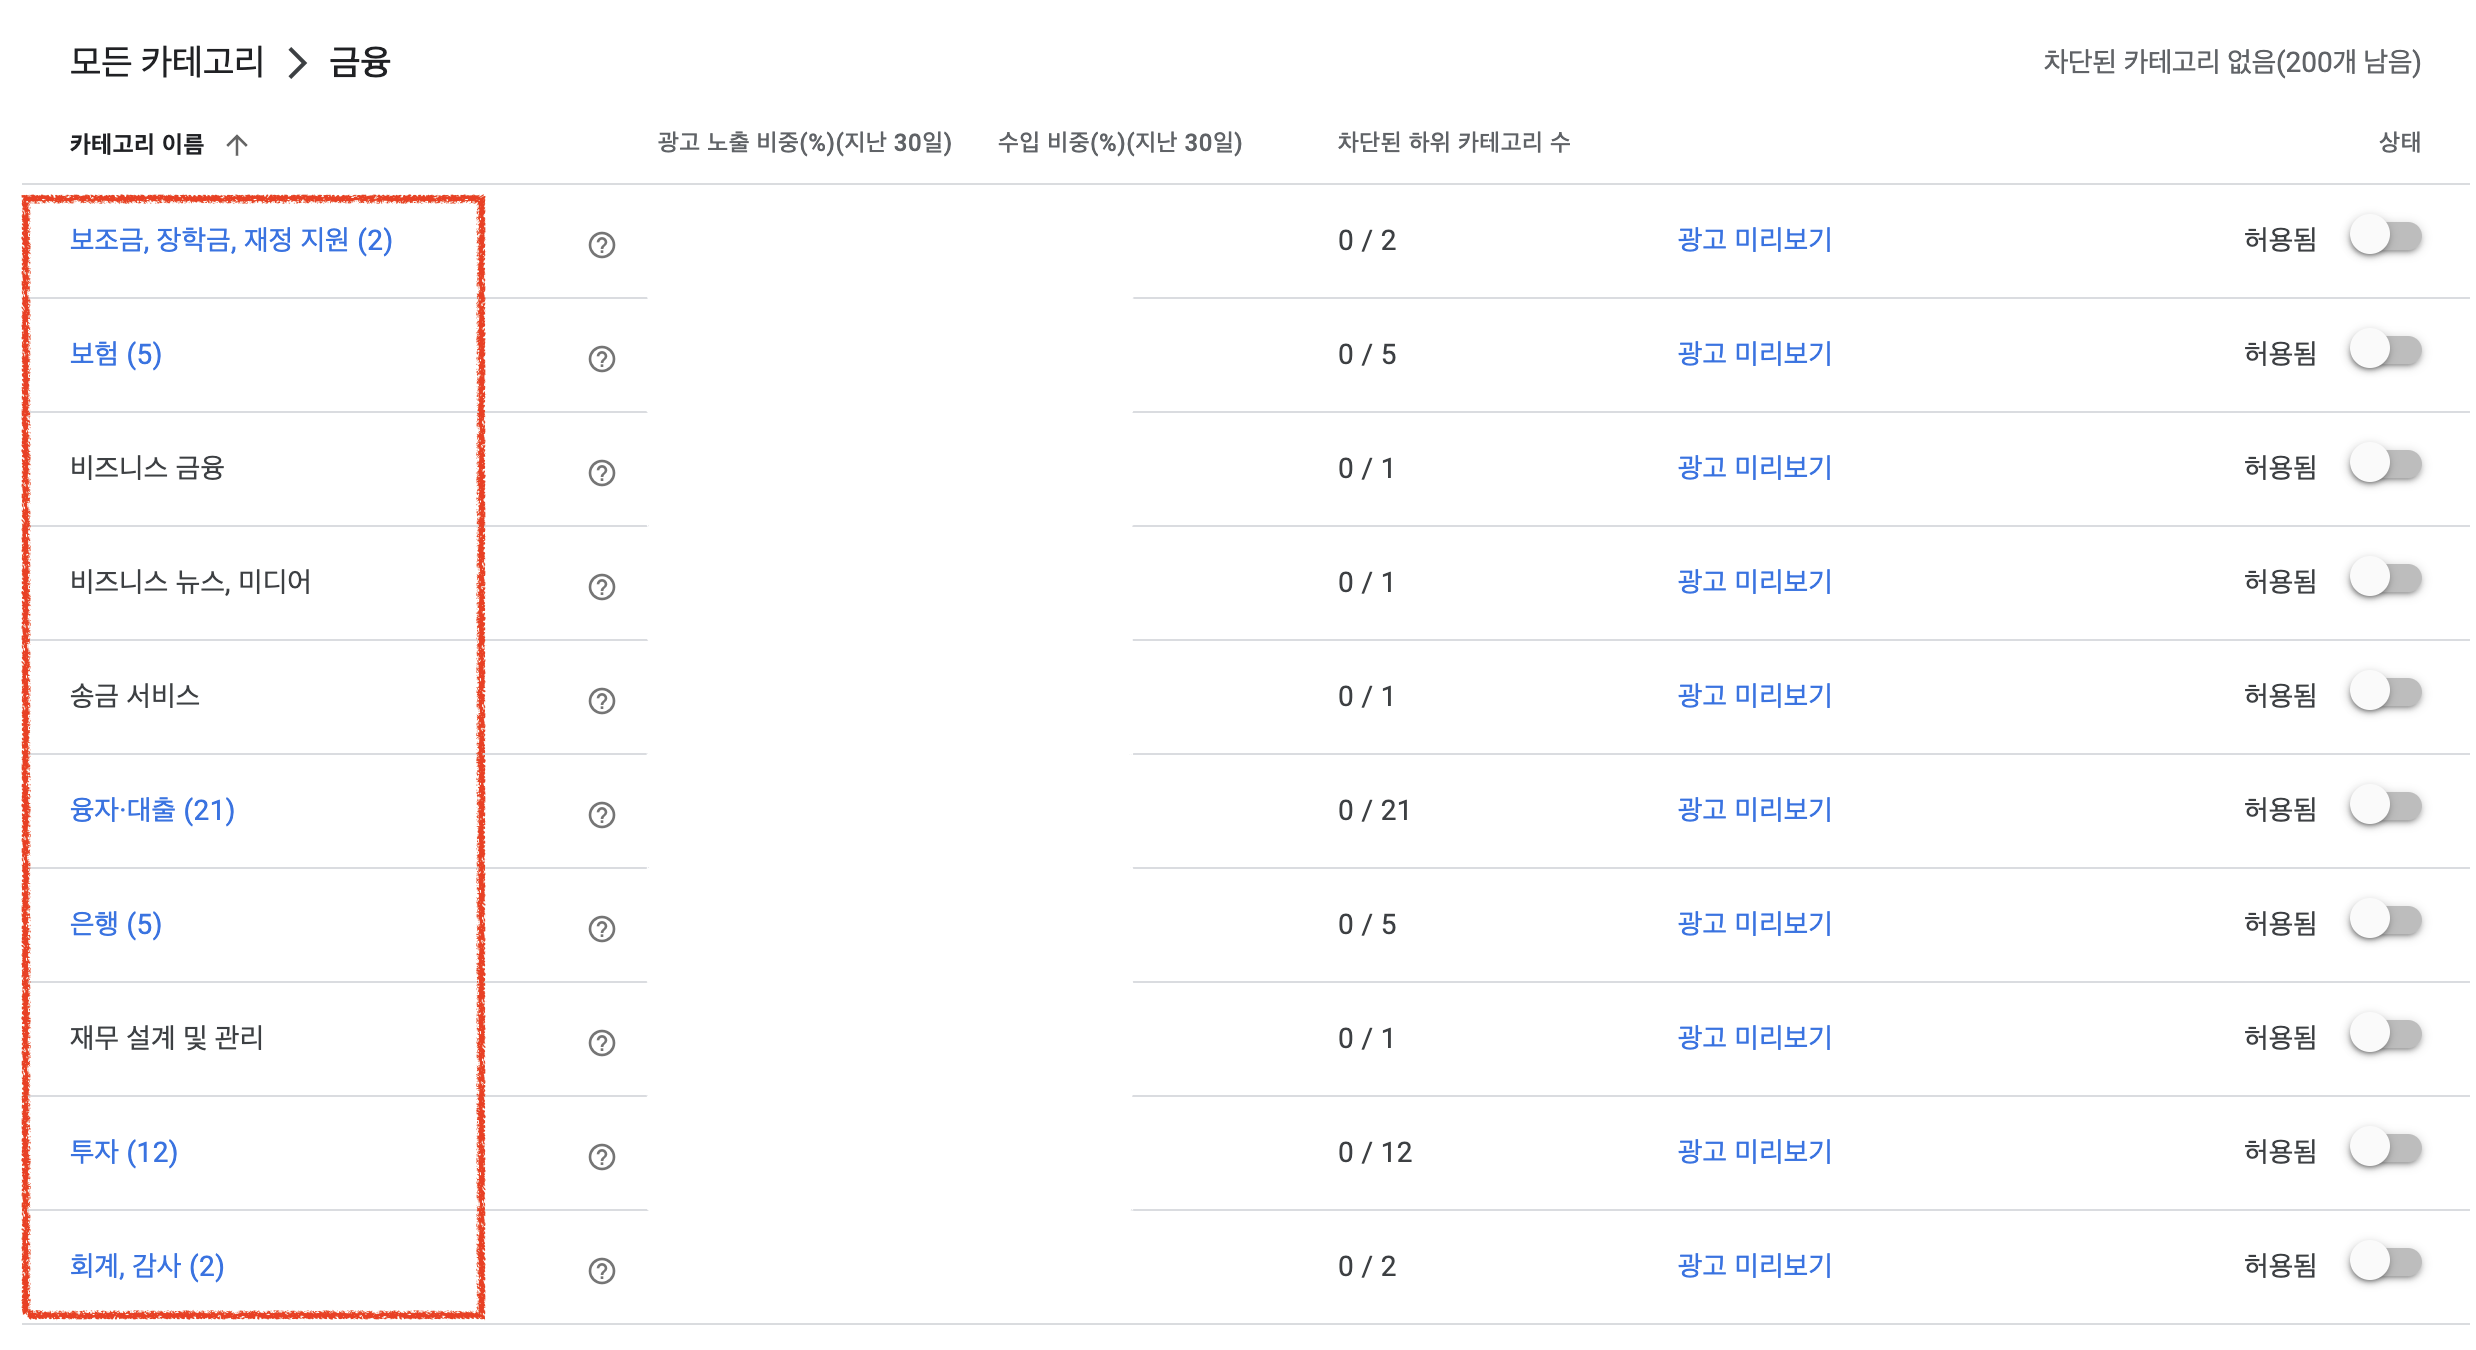Go back to 모든 카테고리 breadcrumb
Viewport: 2476px width, 1350px height.
coord(166,62)
